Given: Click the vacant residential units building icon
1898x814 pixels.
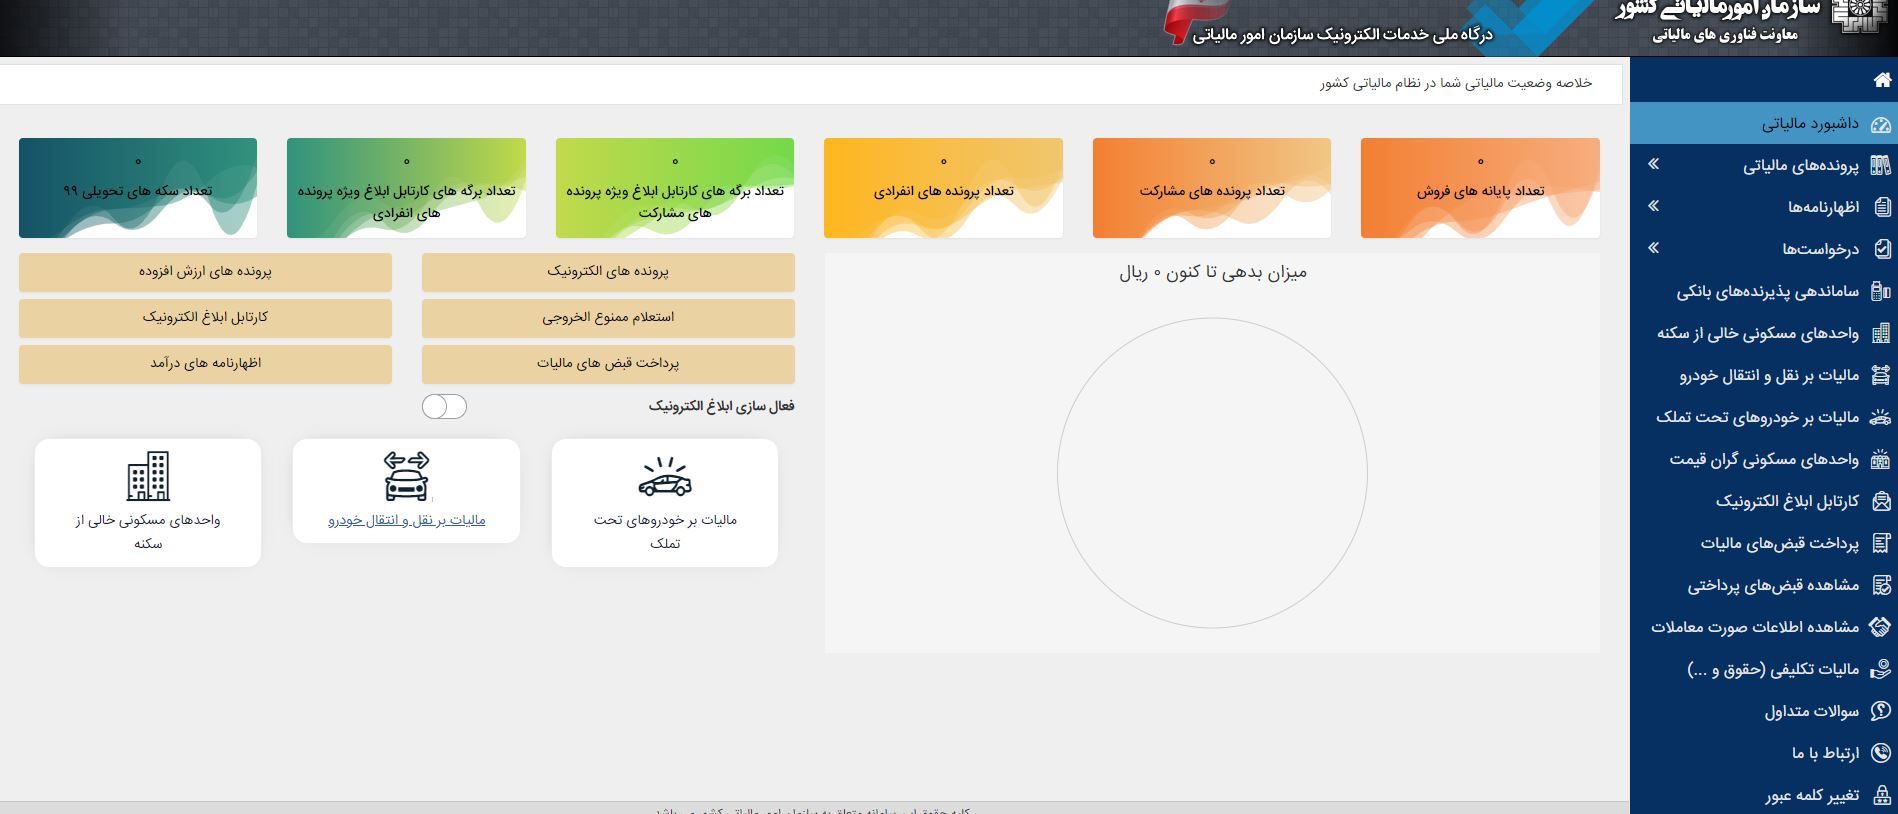Looking at the screenshot, I should tap(148, 476).
